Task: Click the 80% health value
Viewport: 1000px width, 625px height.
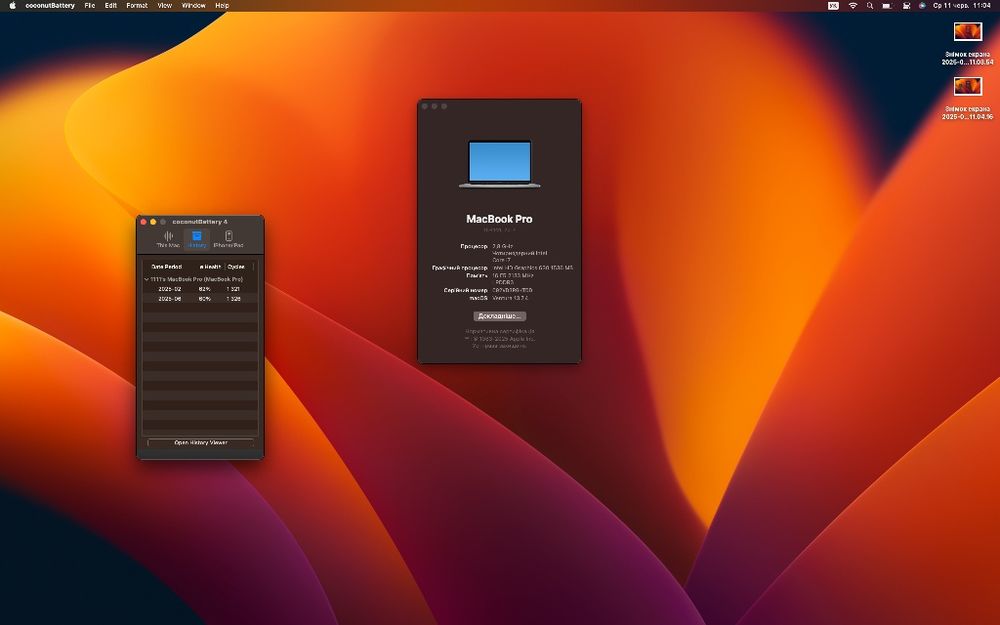Action: click(x=205, y=298)
